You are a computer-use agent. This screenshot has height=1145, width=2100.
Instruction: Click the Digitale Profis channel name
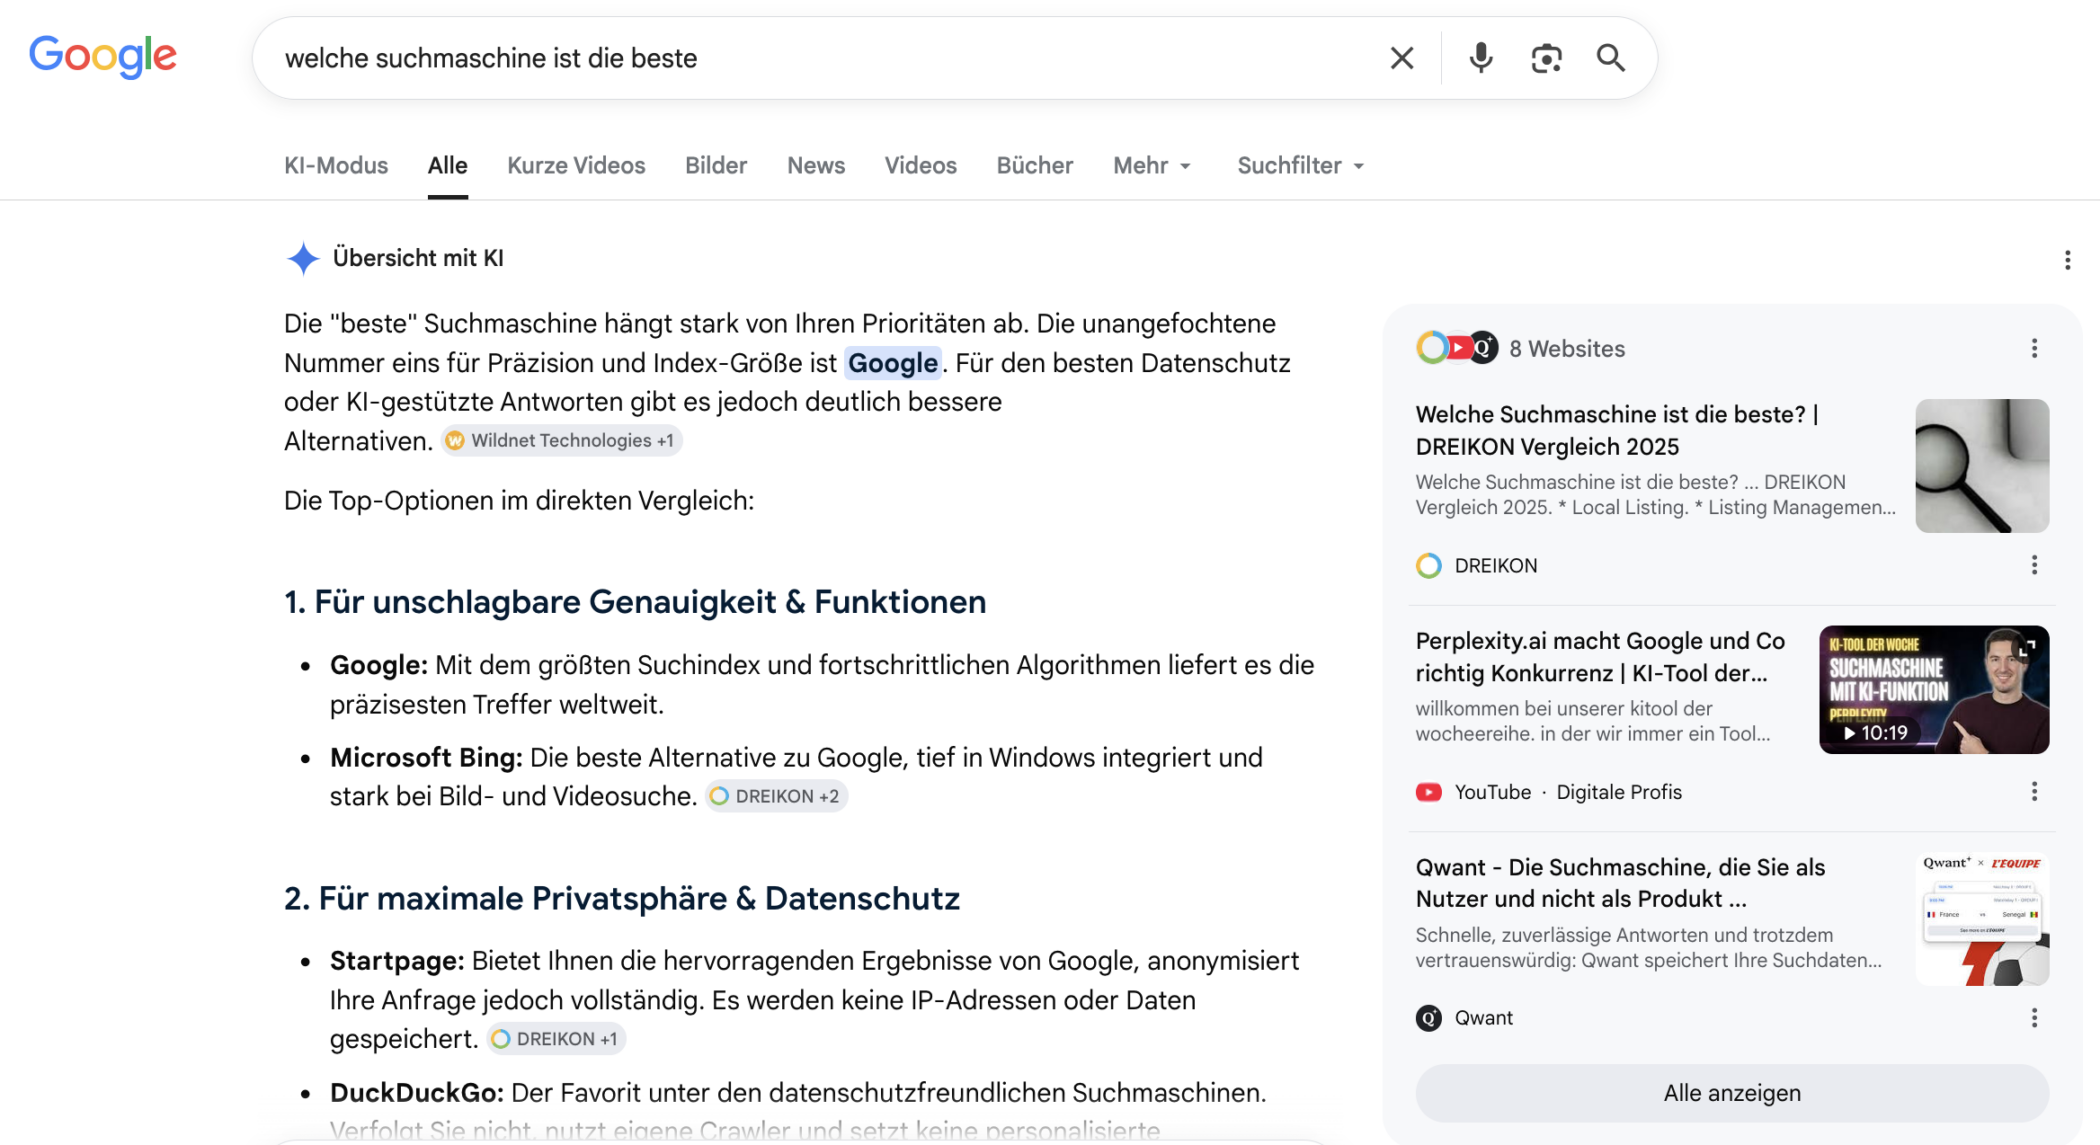(1619, 792)
